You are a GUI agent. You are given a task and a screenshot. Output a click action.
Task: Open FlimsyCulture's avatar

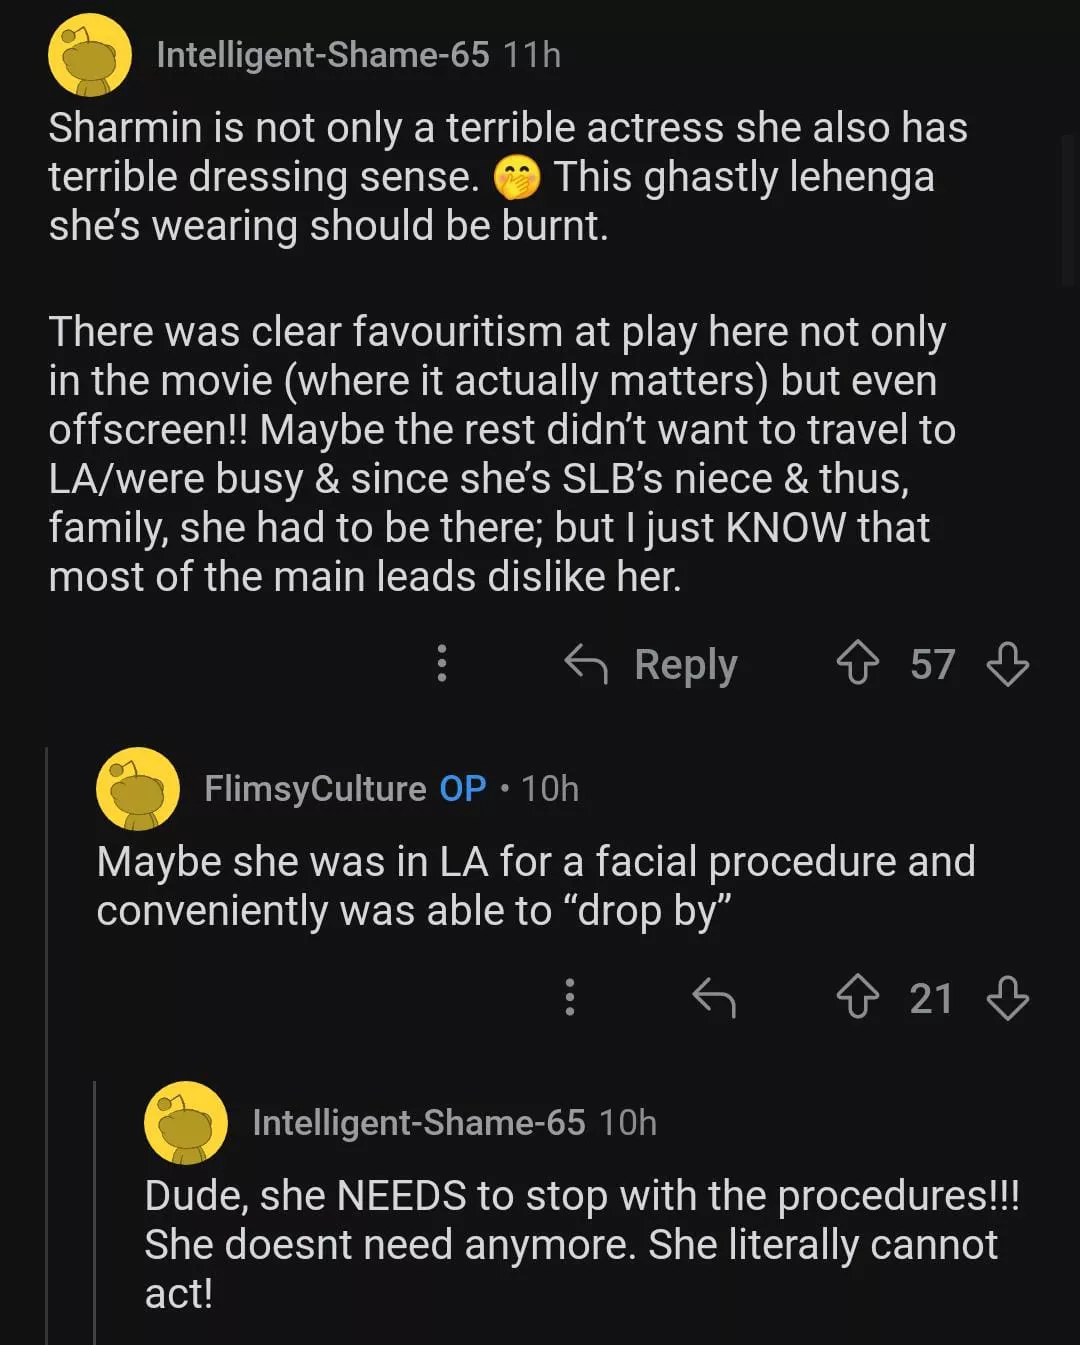(x=138, y=789)
